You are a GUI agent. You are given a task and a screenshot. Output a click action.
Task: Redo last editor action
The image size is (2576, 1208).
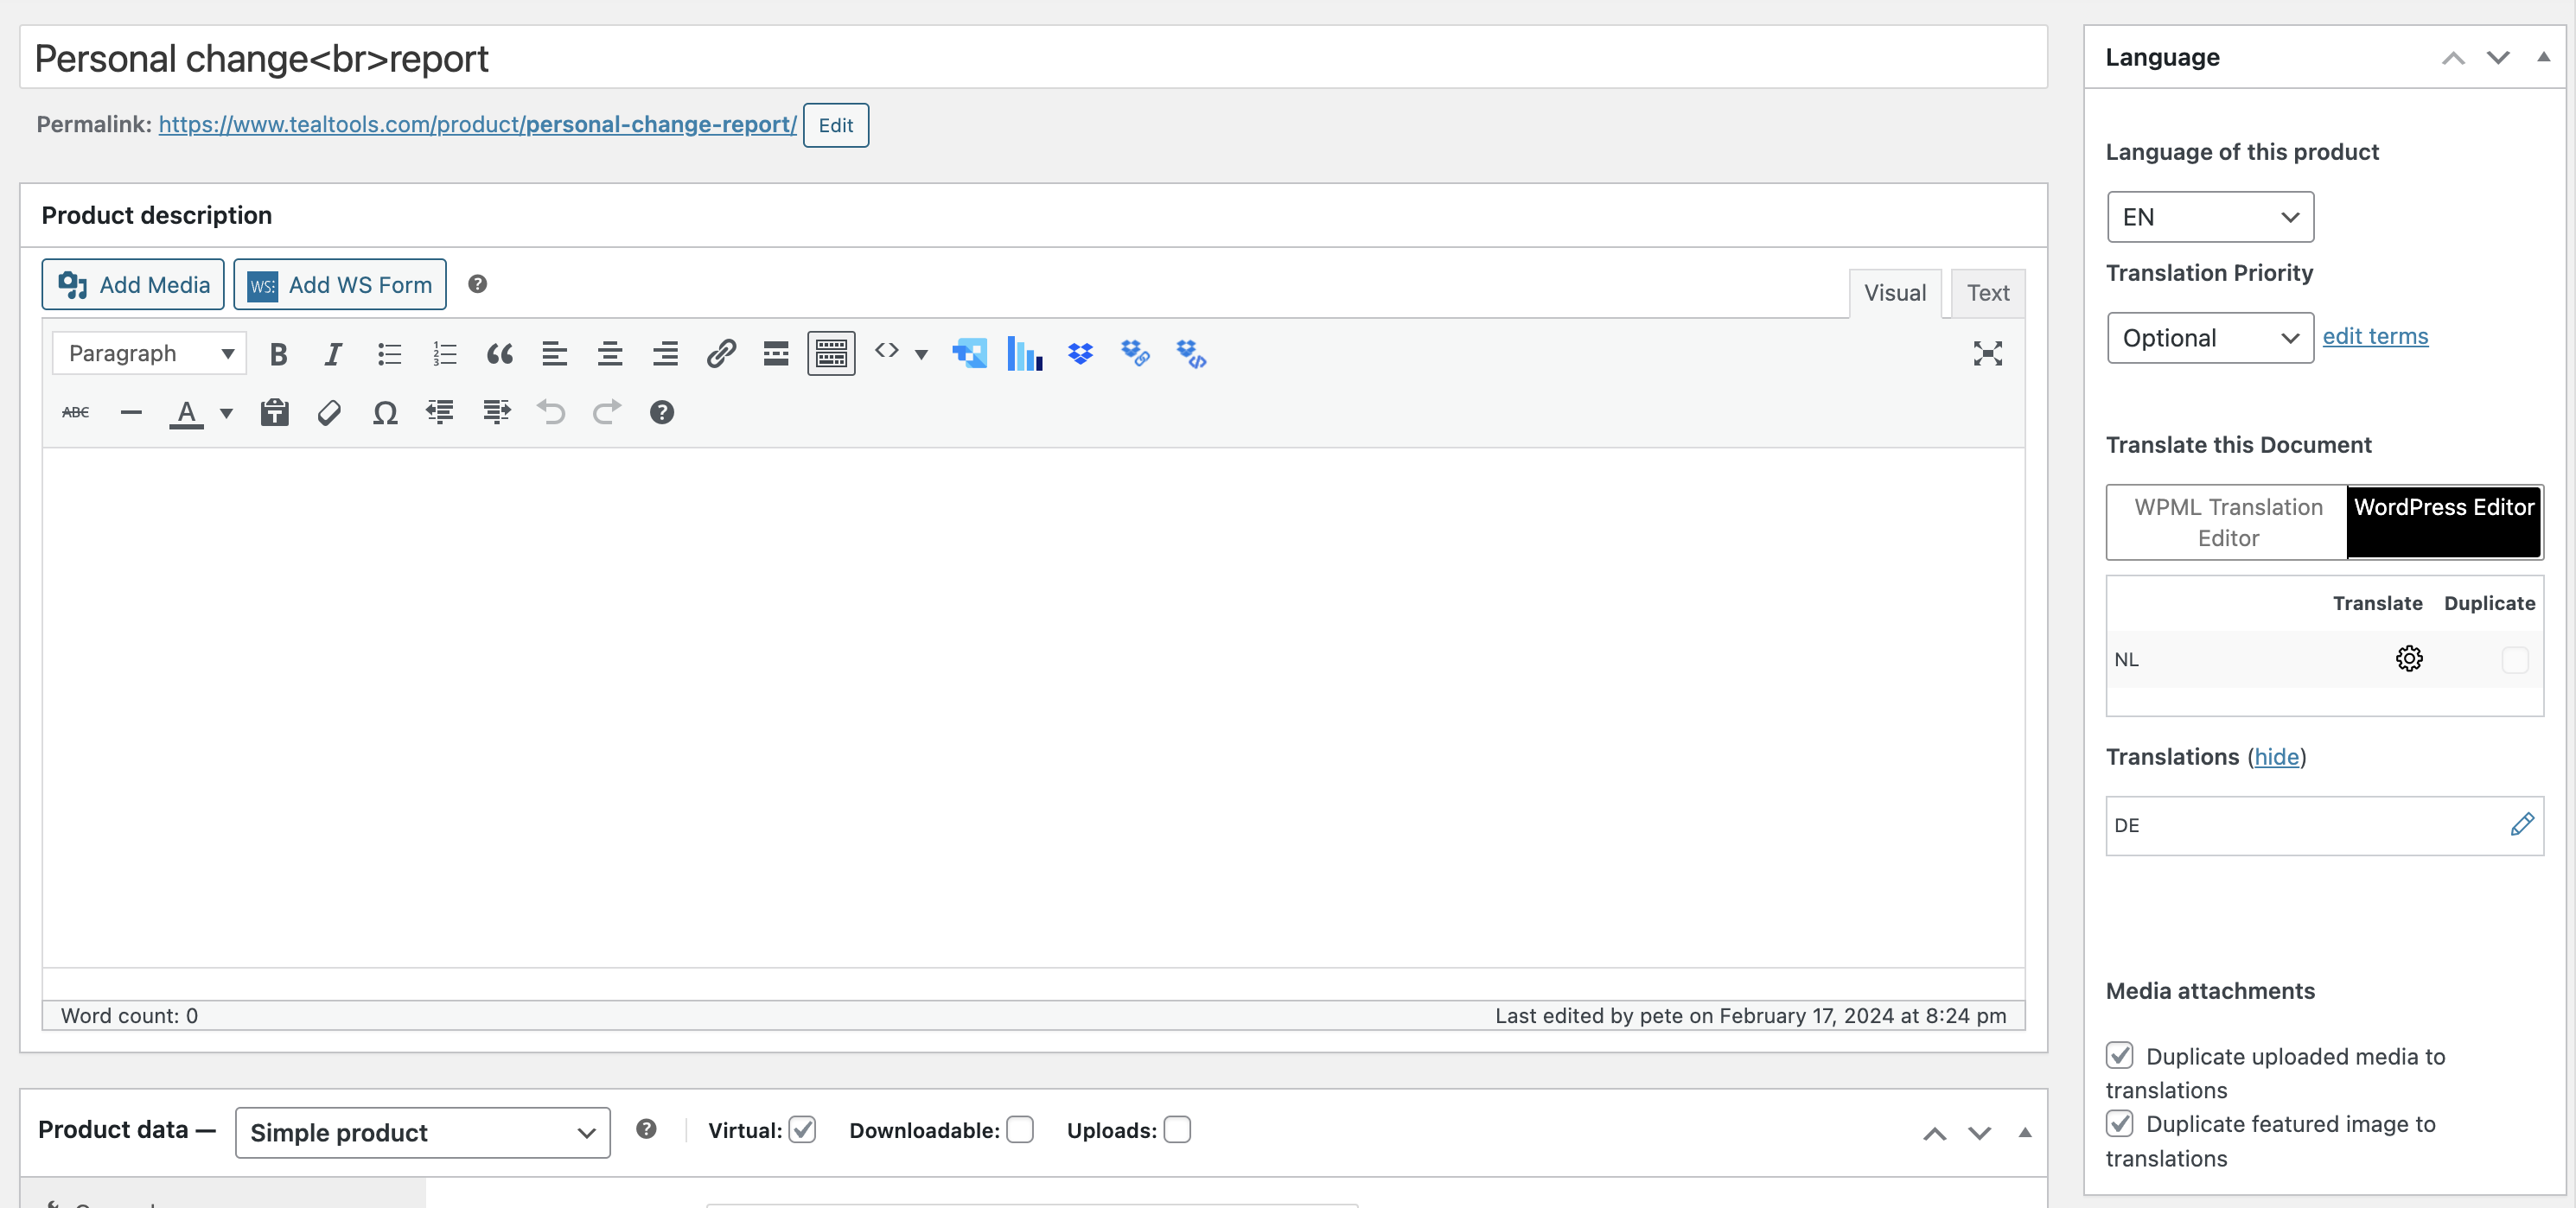coord(607,413)
